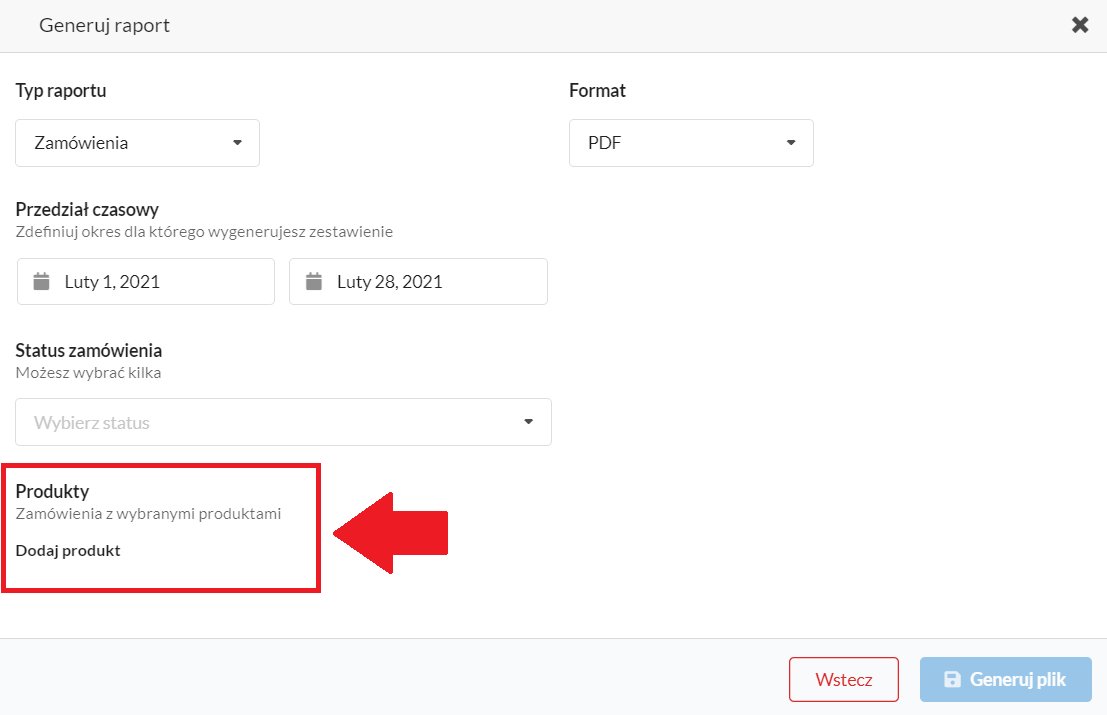The height and width of the screenshot is (715, 1107).
Task: Click the floppy disk icon on Generuj plik
Action: click(952, 679)
